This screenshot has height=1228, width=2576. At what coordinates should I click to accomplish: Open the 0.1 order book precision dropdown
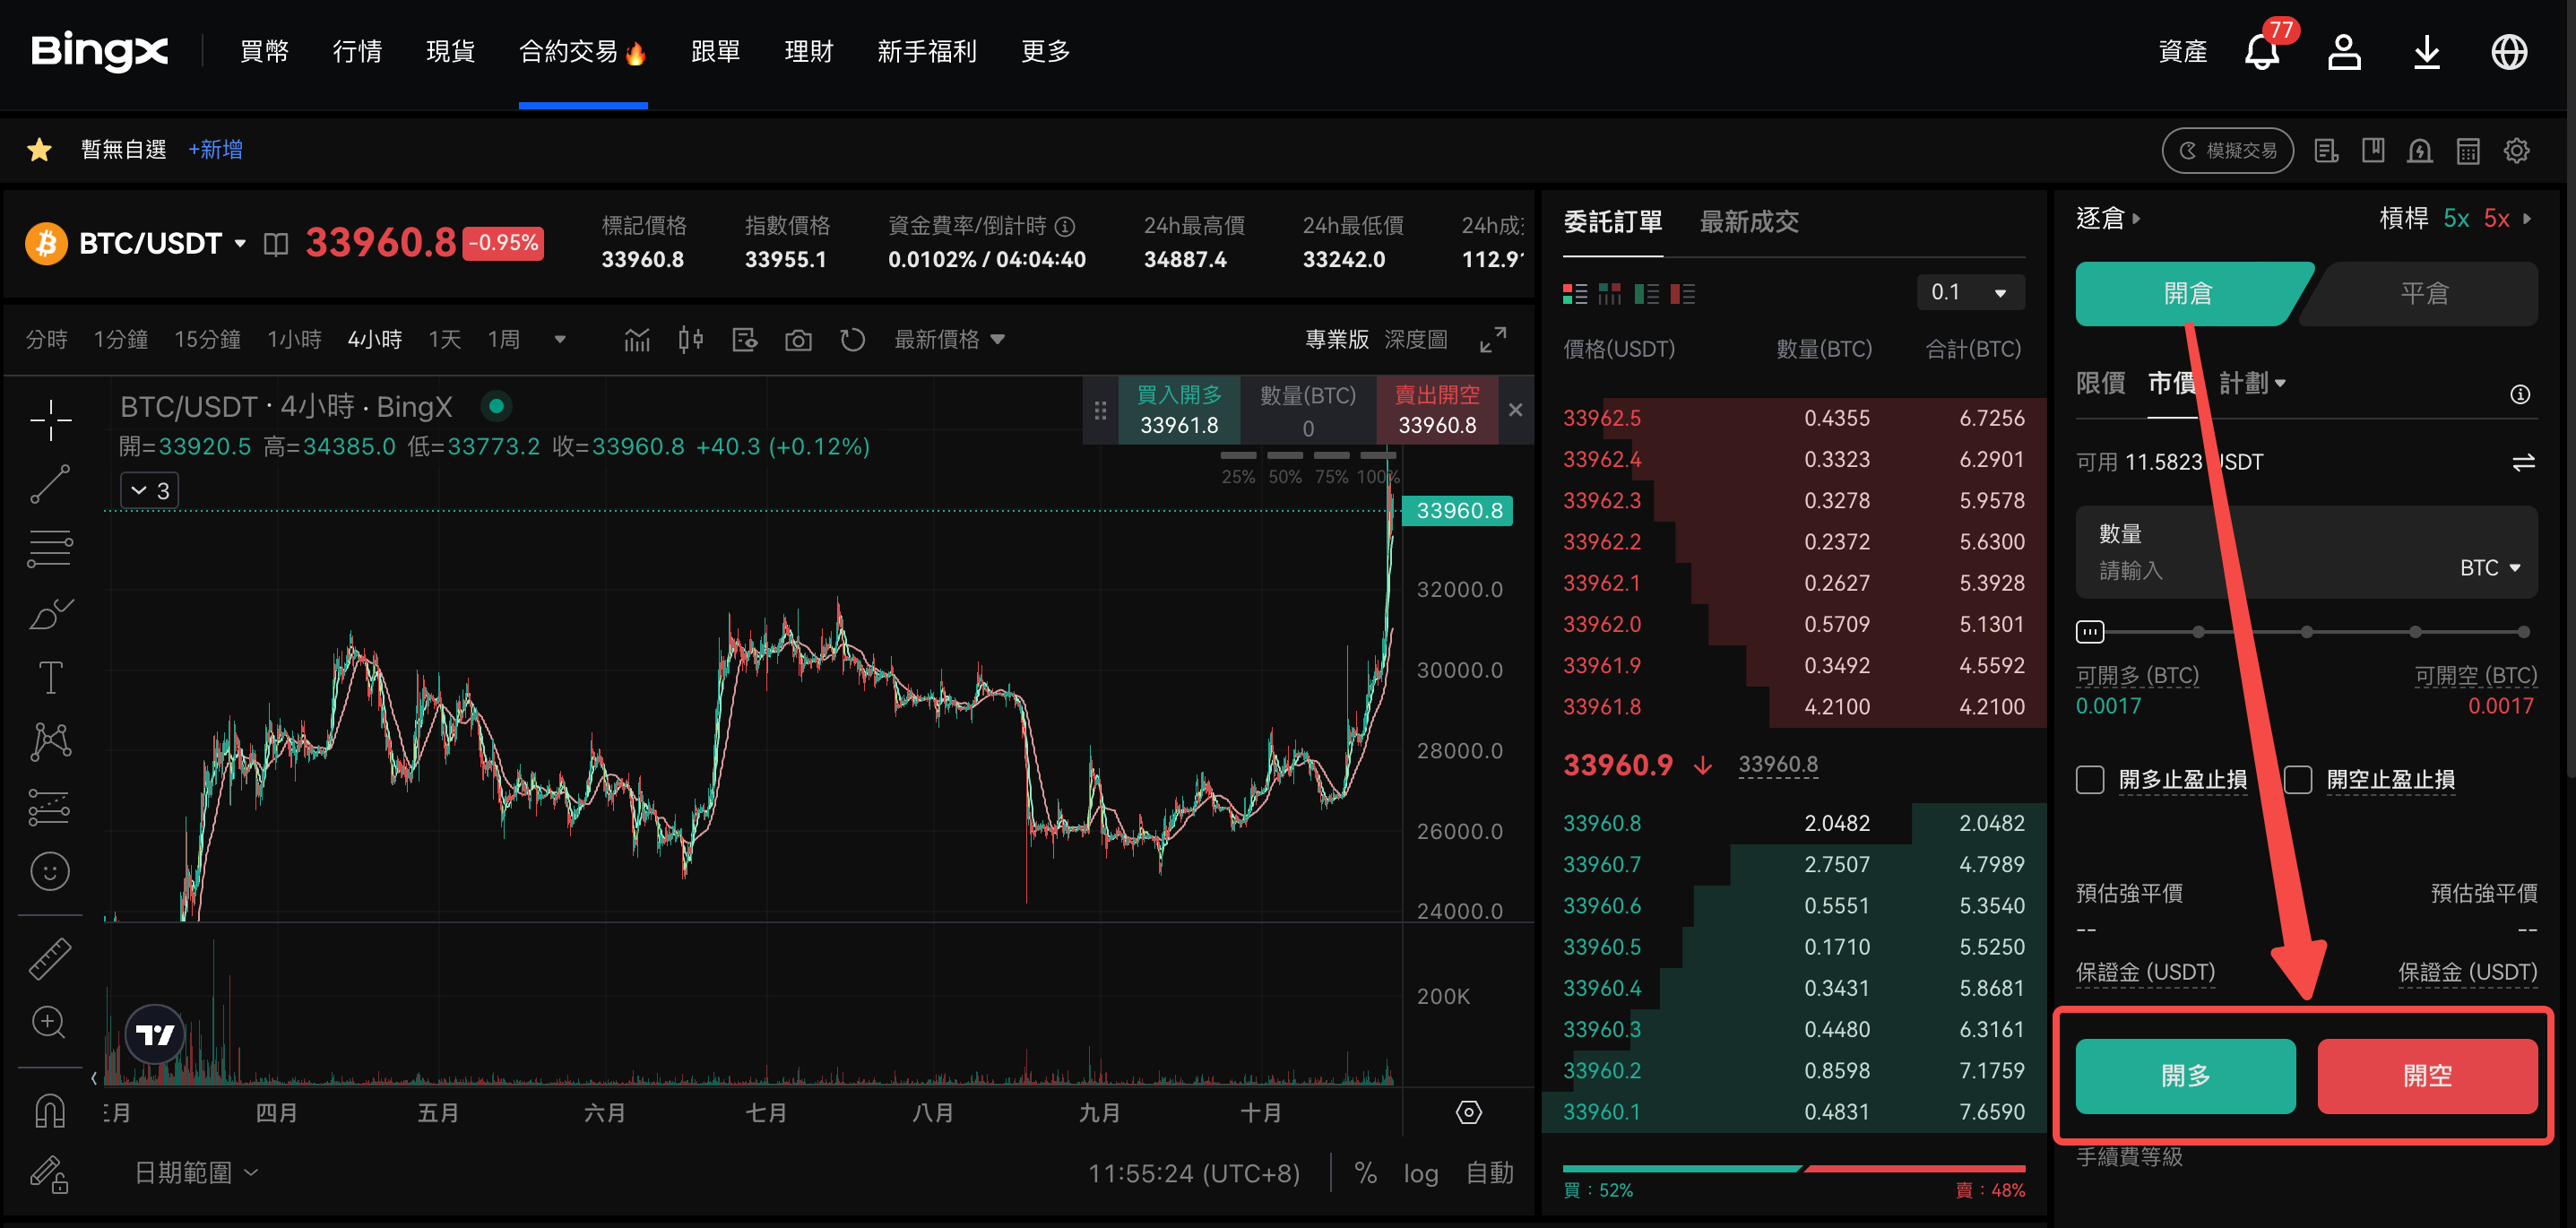coord(1971,292)
